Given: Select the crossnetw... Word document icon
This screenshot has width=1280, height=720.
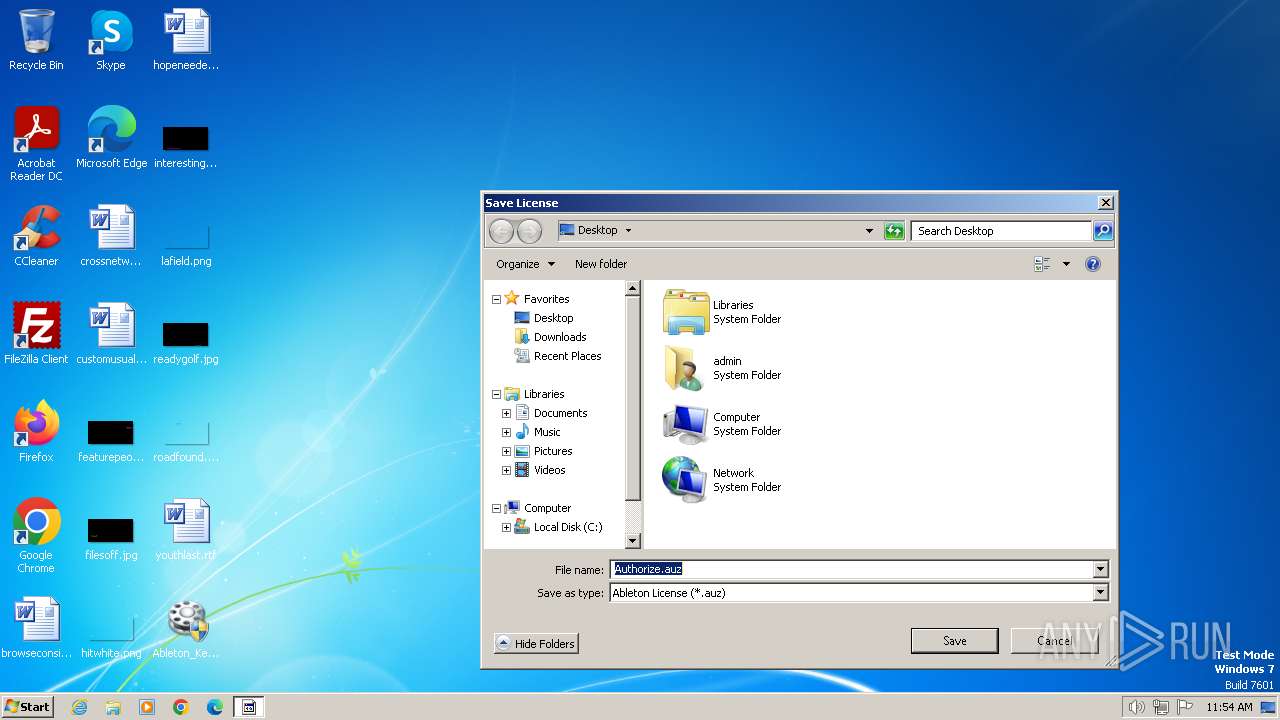Looking at the screenshot, I should 111,236.
